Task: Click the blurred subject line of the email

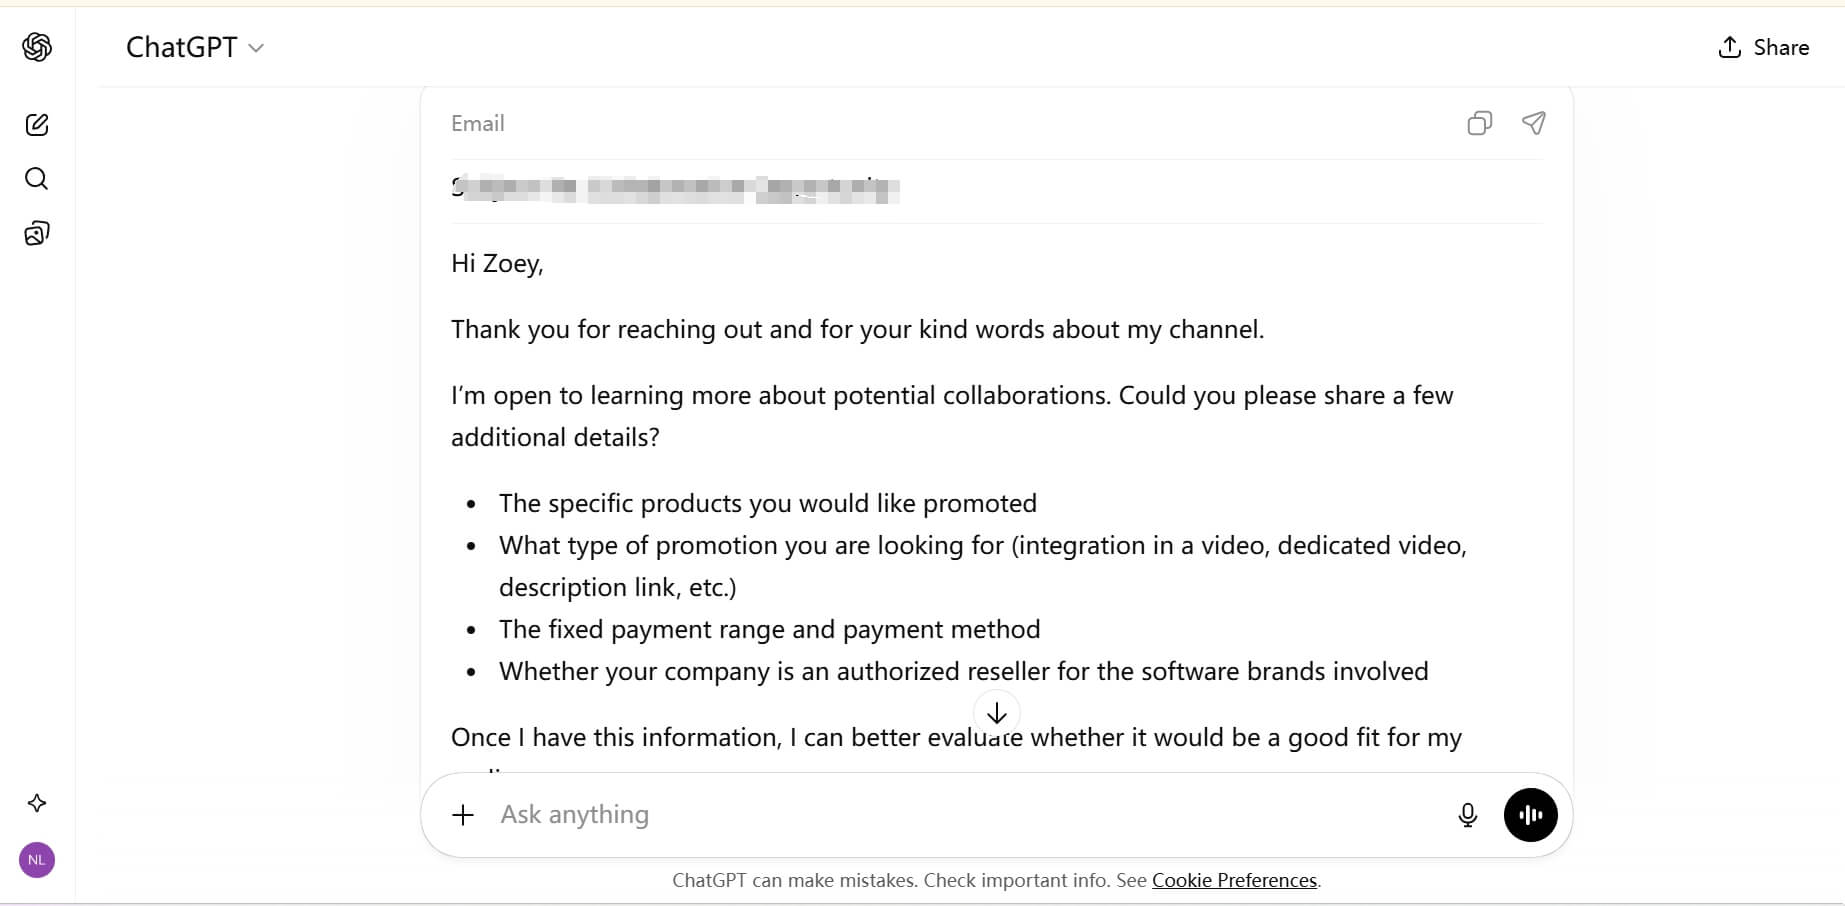Action: click(676, 189)
